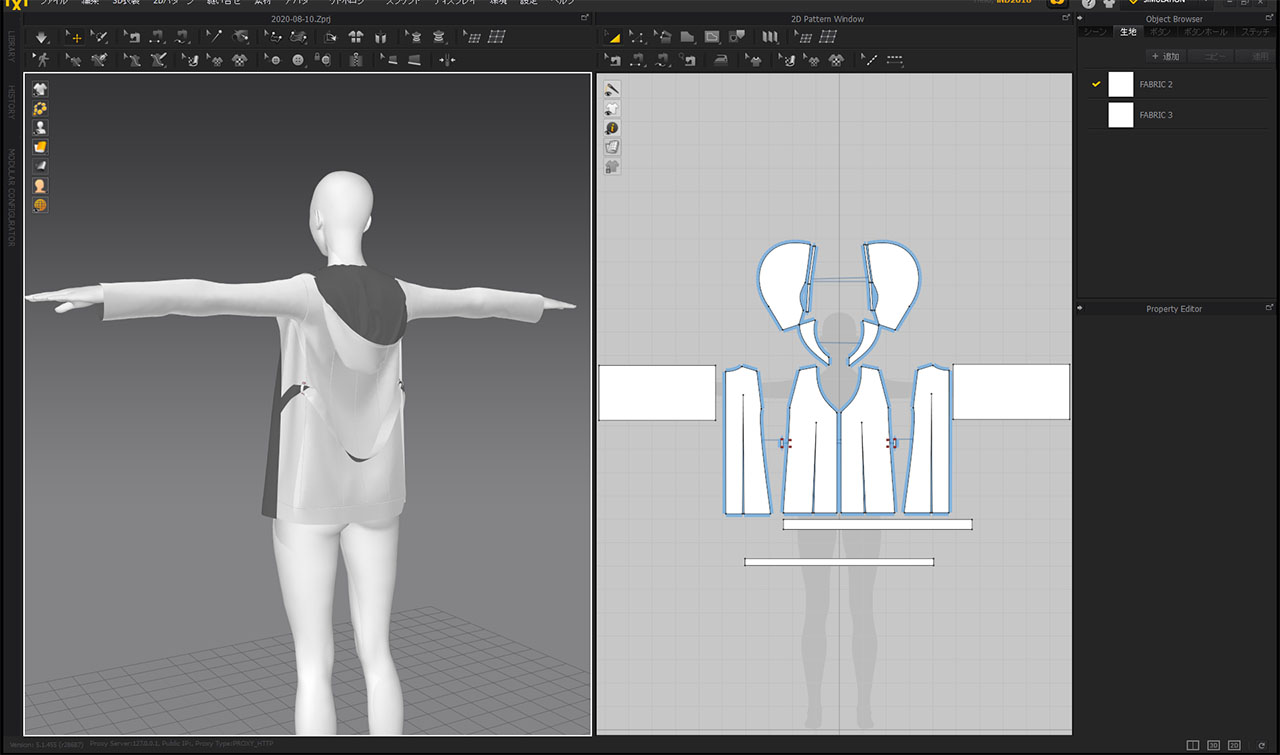Select the Tack on Avatar tool

coord(240,37)
